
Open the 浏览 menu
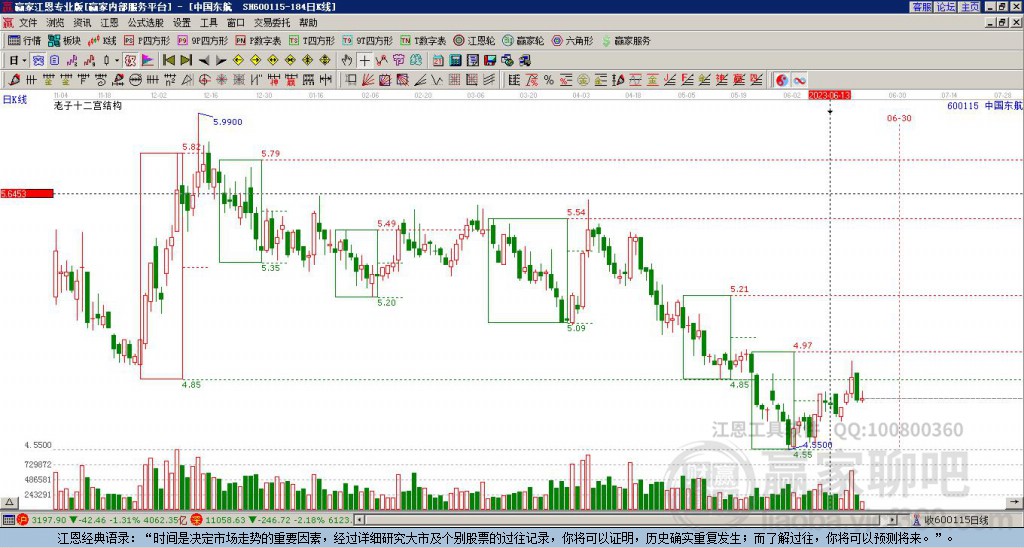(55, 23)
